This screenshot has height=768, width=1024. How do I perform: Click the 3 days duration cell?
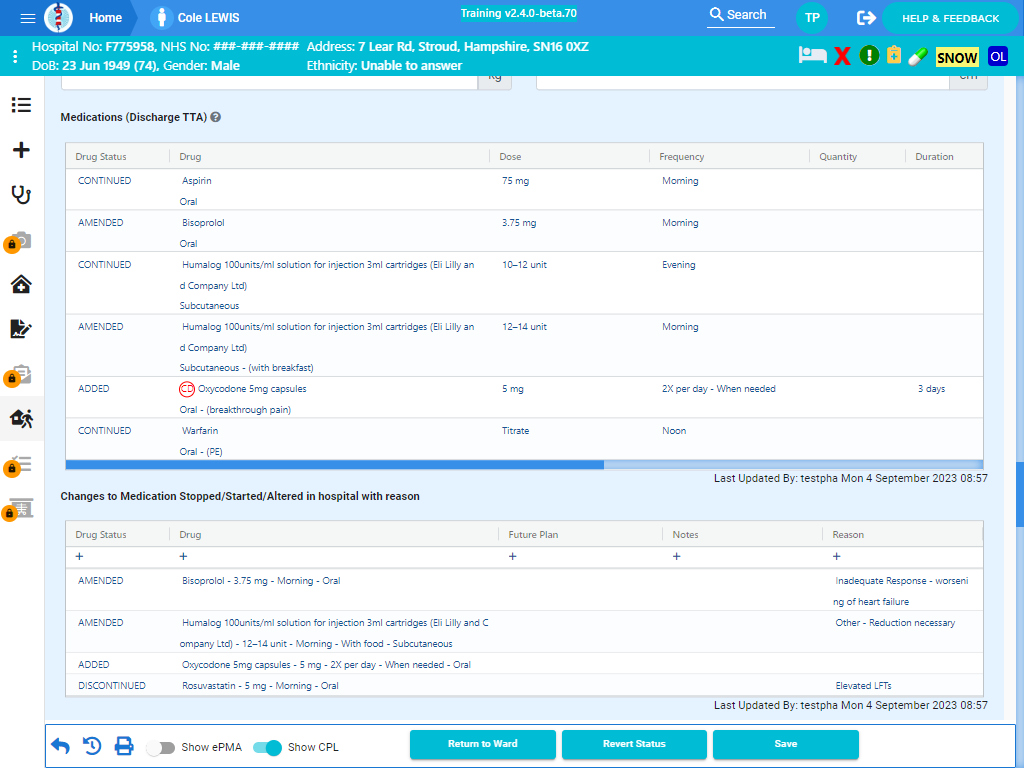point(931,389)
